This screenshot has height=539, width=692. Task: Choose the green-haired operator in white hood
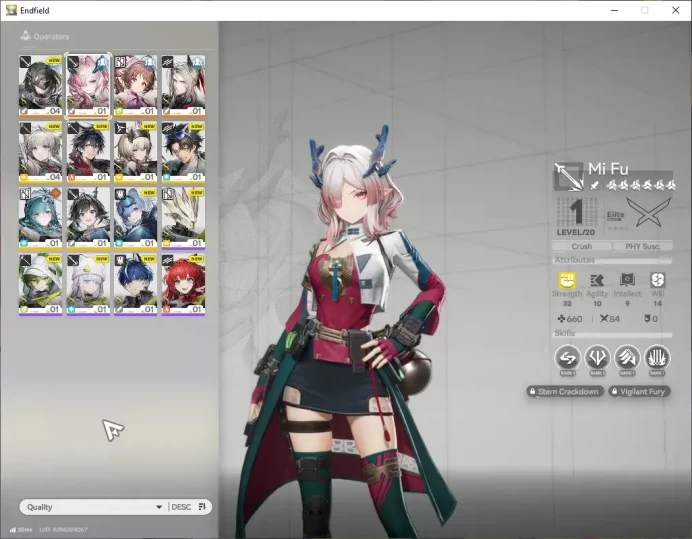[x=41, y=284]
